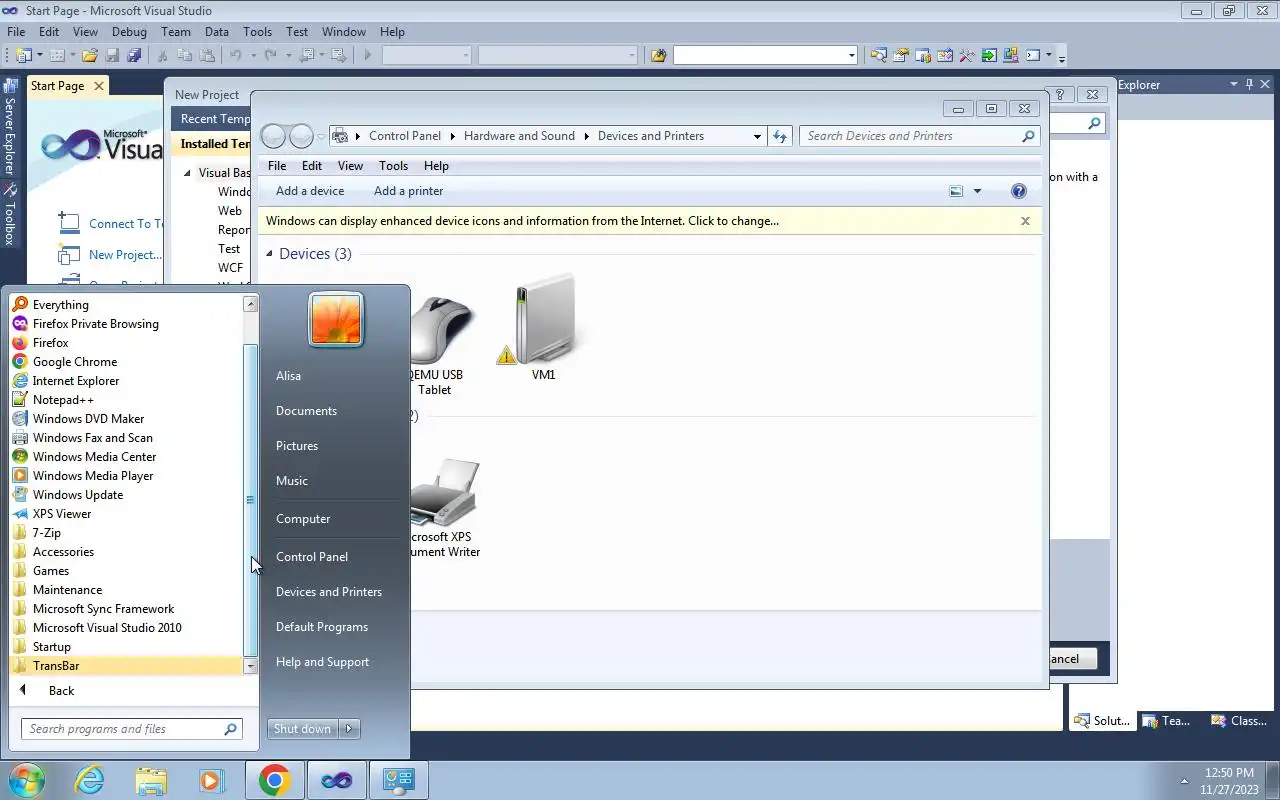Screen dimensions: 1280x800
Task: Click refresh button beside address bar
Action: (x=780, y=136)
